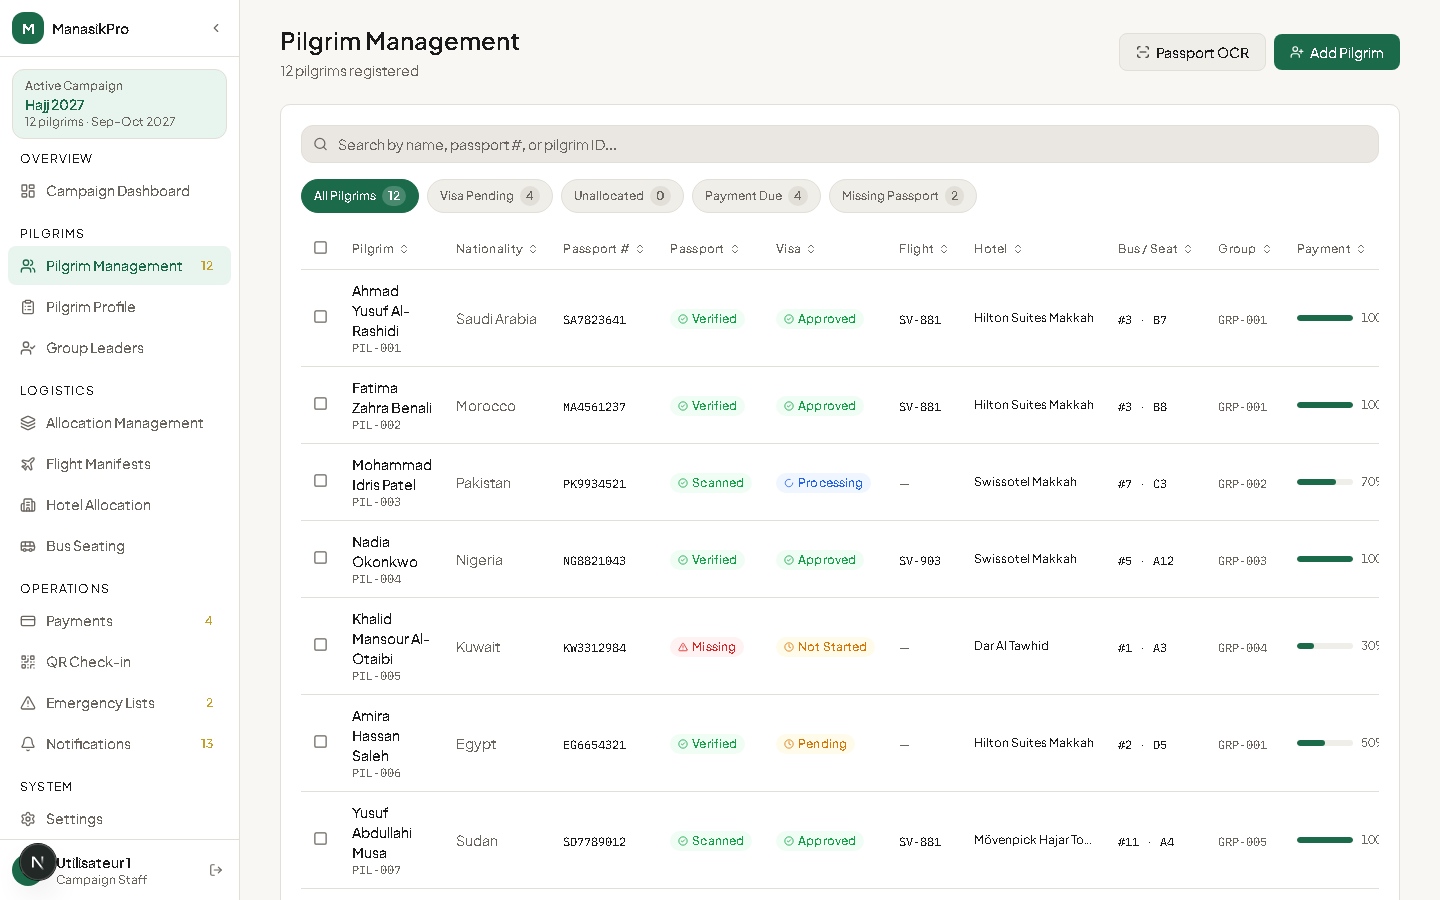Sort by the Visa column header
The image size is (1440, 900).
coord(796,249)
